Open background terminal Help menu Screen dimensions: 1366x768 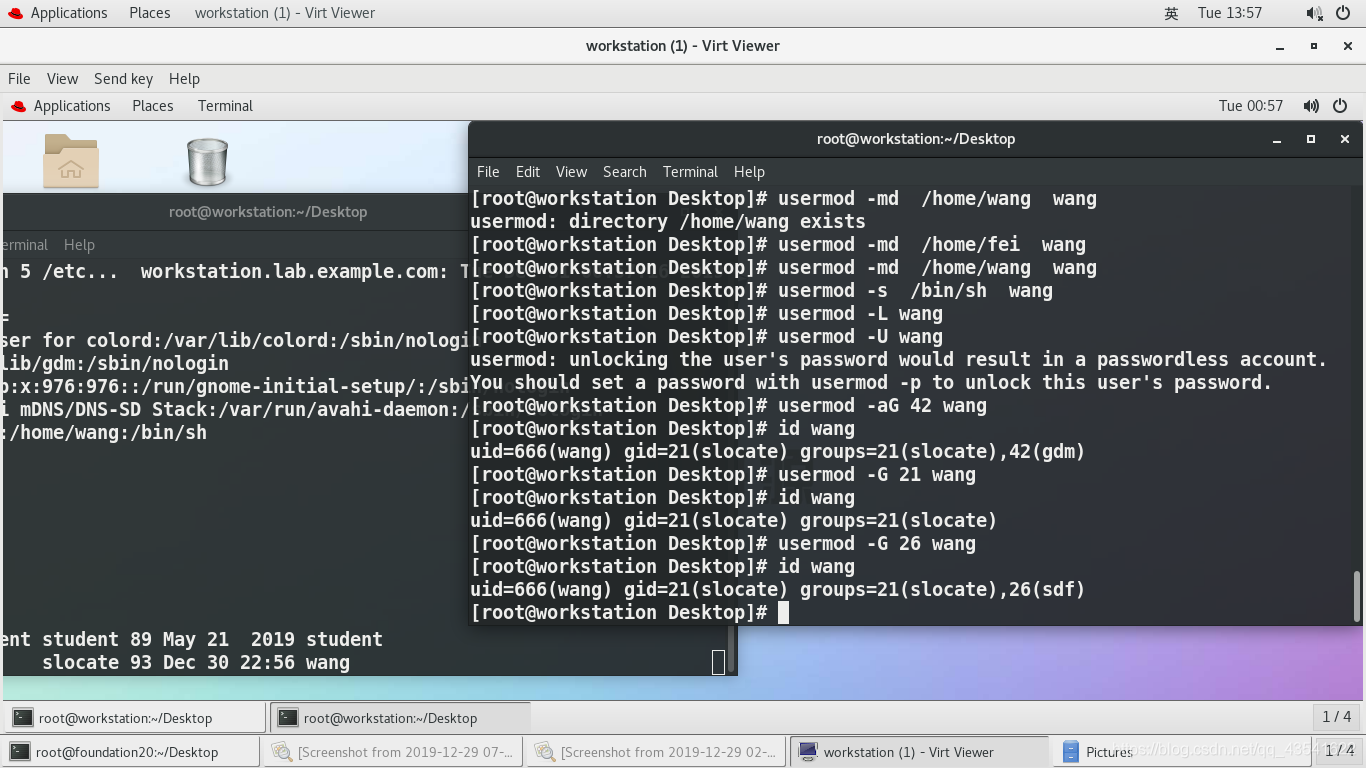click(79, 245)
